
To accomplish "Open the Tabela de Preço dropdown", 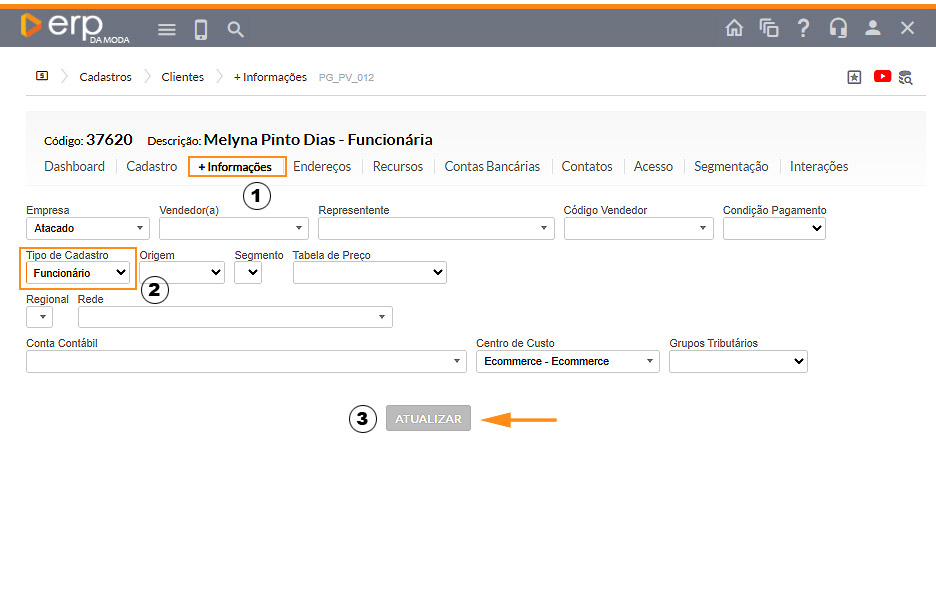I will (369, 273).
